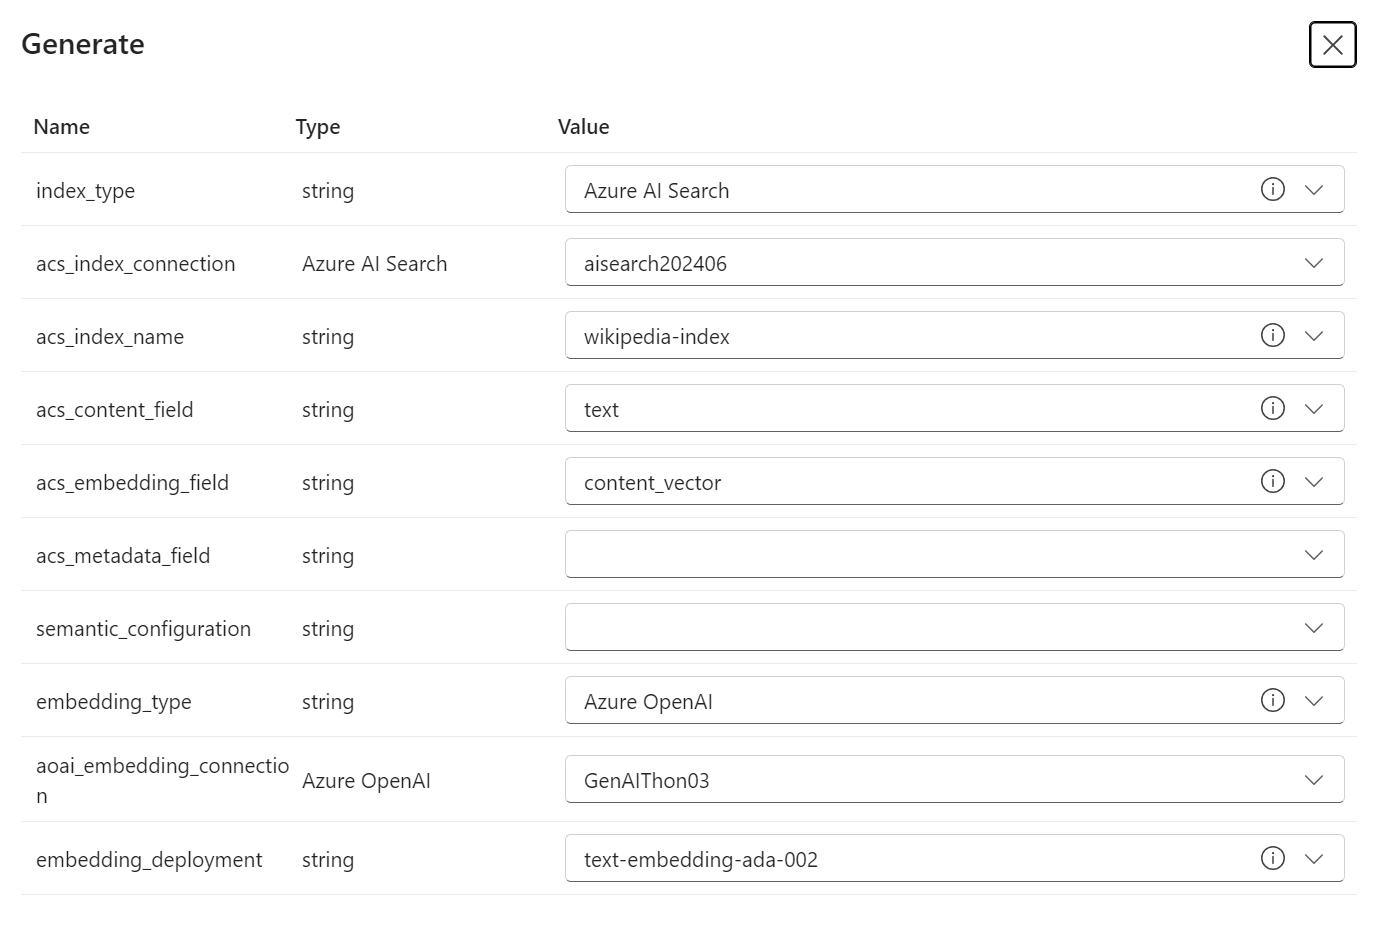Select the Generate dialog title
The height and width of the screenshot is (925, 1373).
83,44
